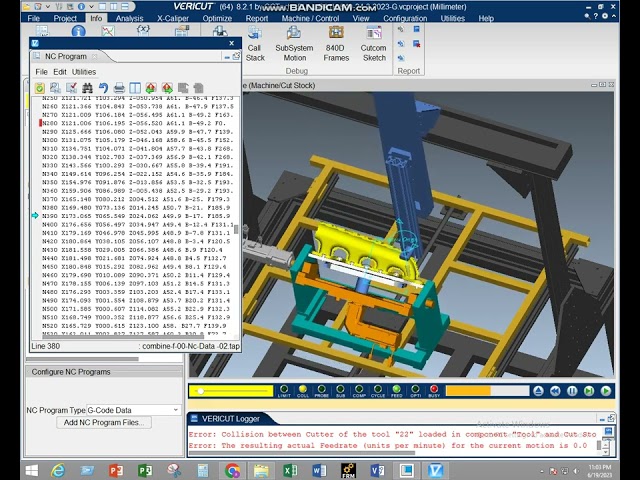Open Internet Explorer from taskbar
The height and width of the screenshot is (480, 640).
coord(58,471)
